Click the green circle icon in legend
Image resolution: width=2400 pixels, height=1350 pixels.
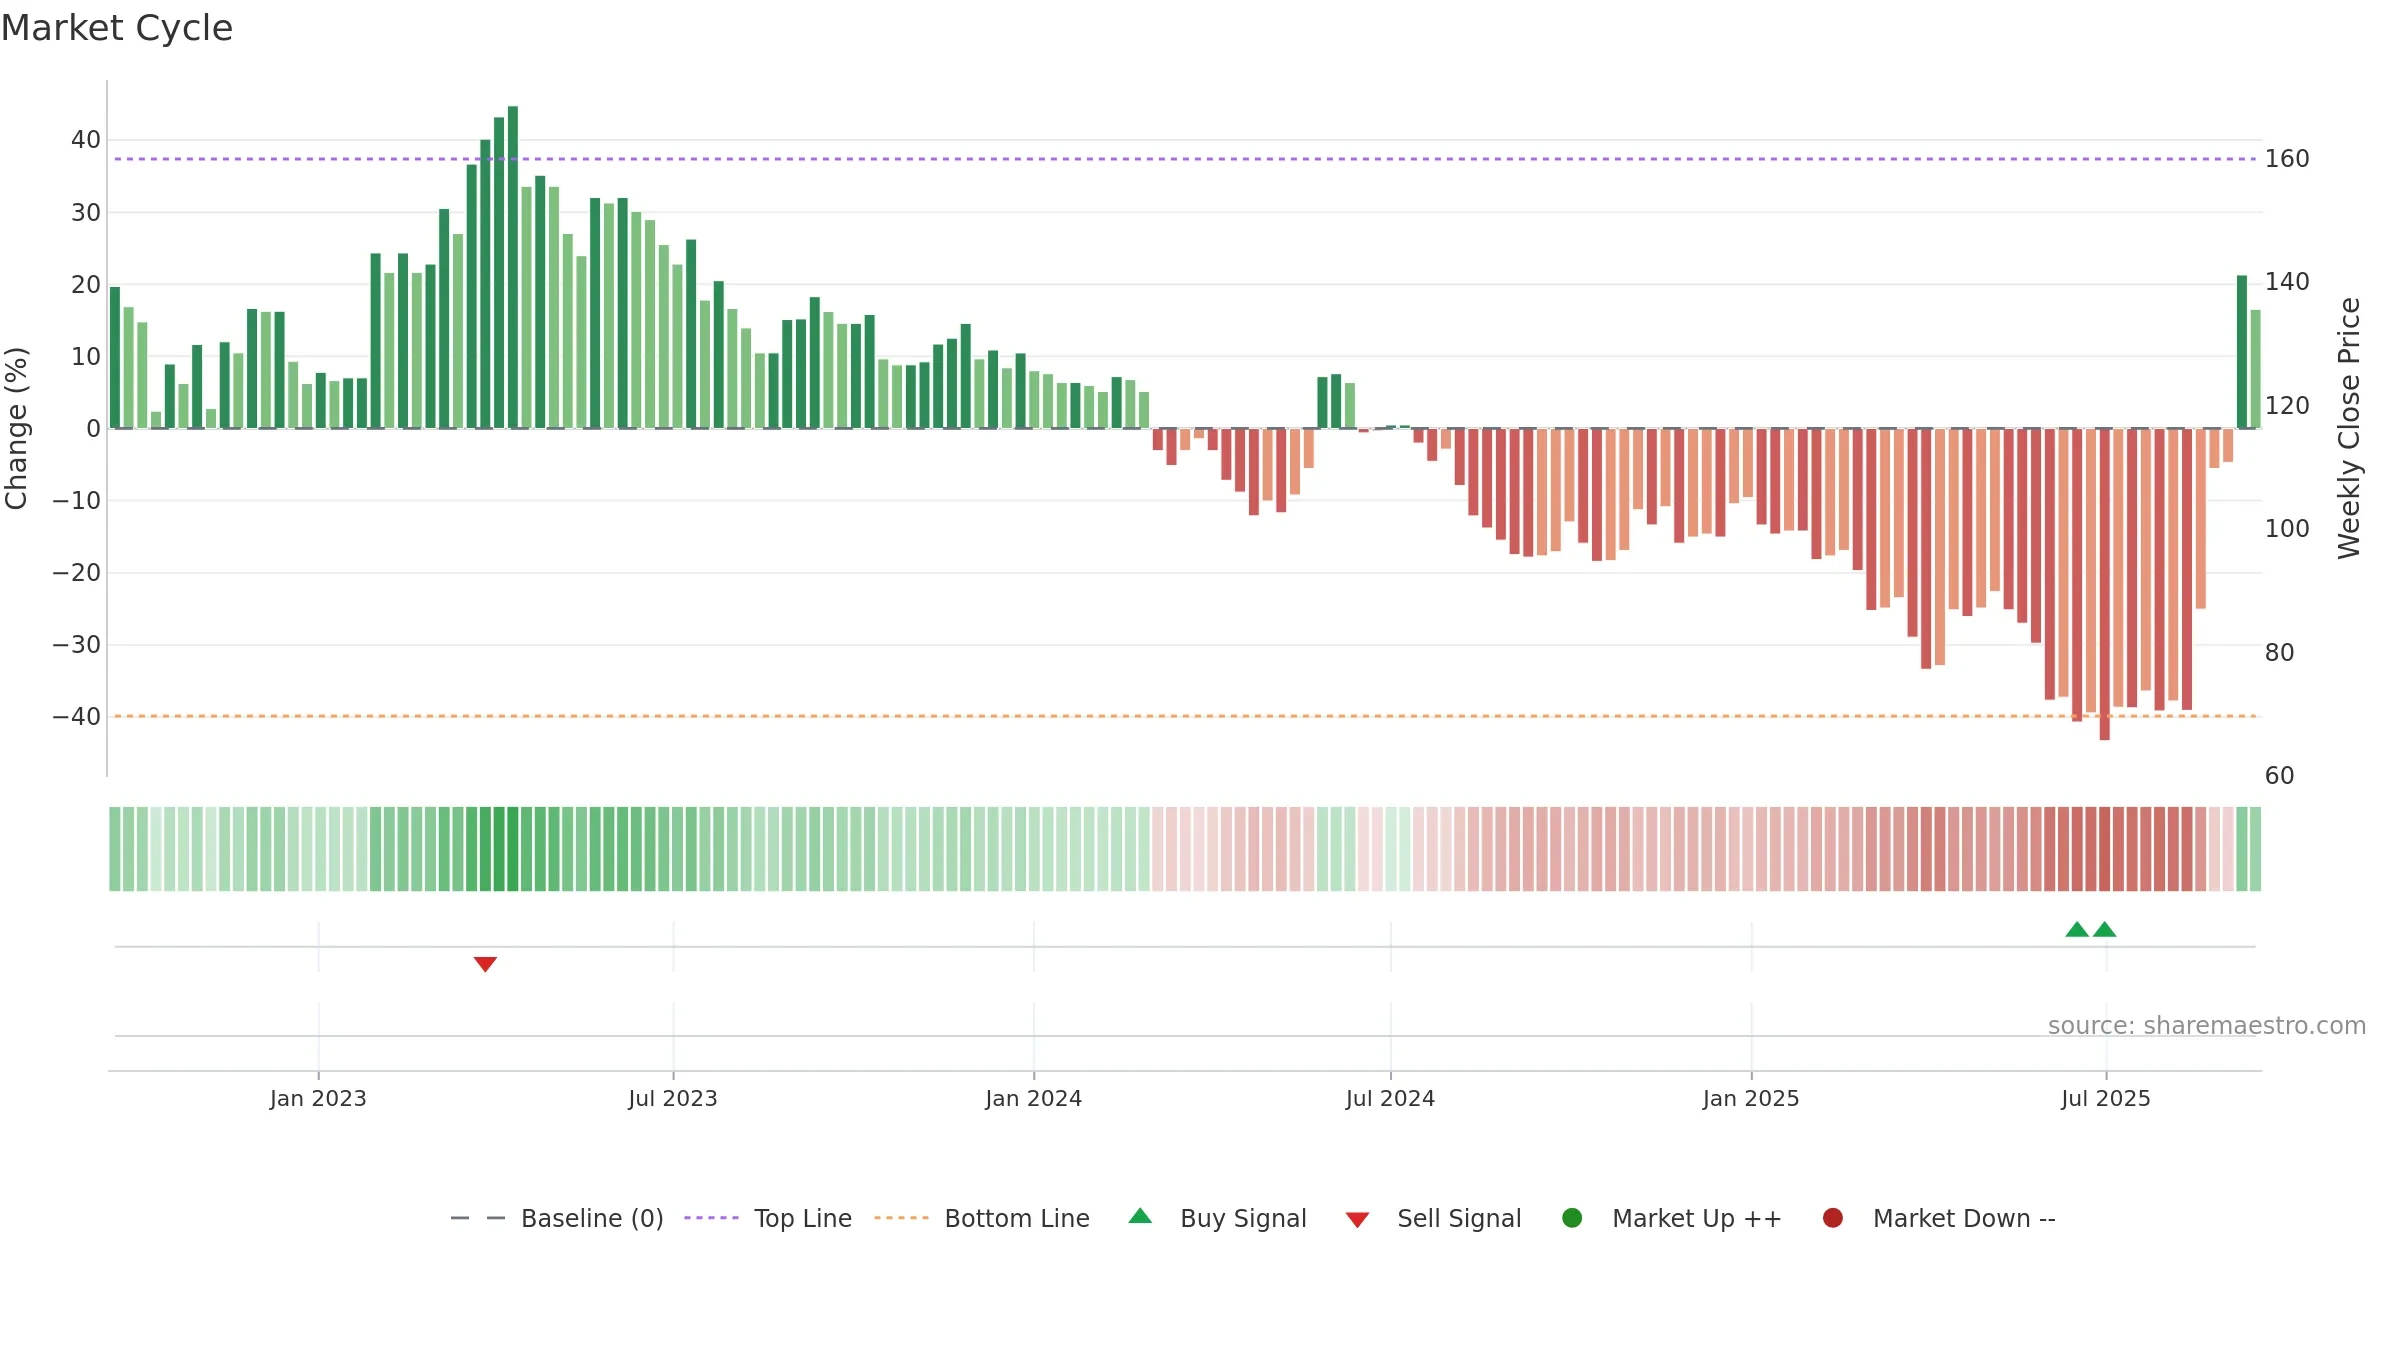point(1572,1218)
